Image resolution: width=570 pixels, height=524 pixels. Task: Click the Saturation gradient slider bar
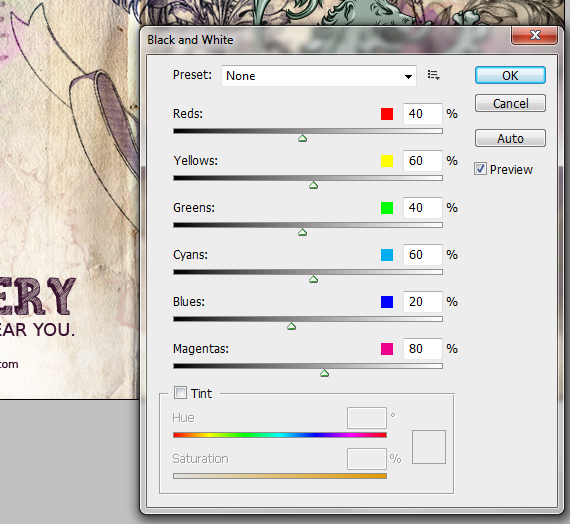tap(280, 476)
